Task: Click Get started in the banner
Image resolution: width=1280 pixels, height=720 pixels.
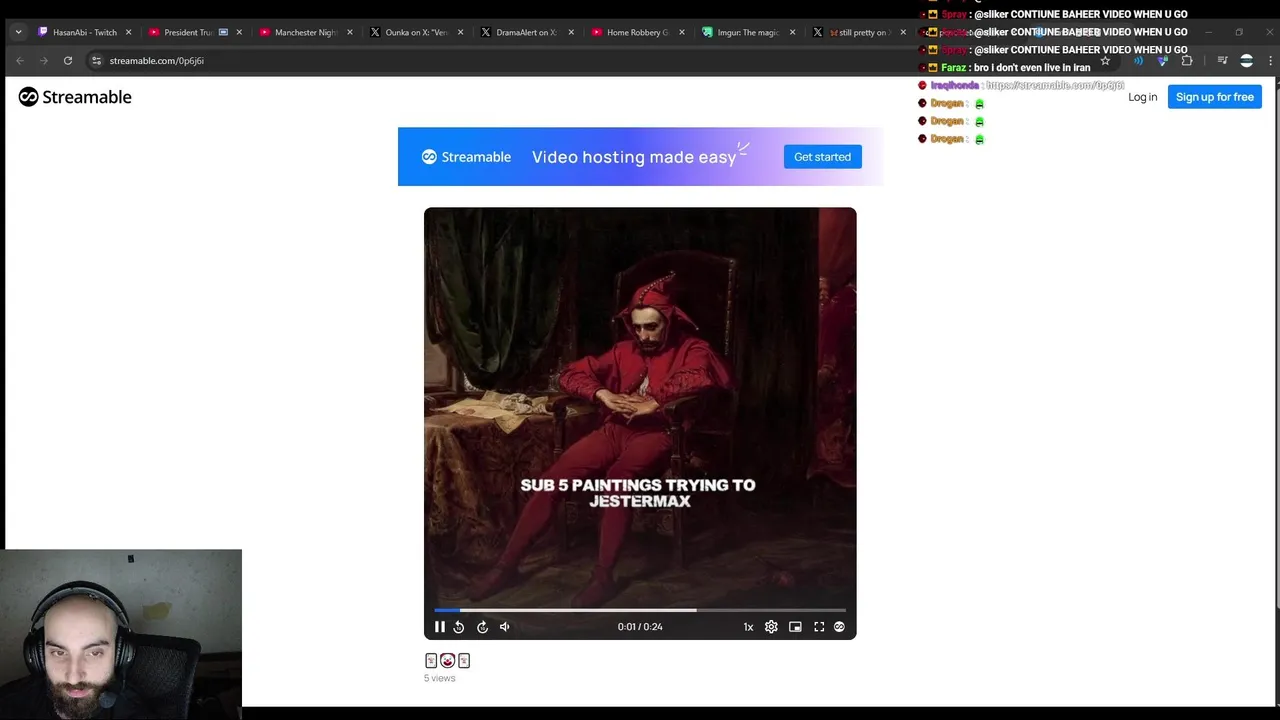Action: pos(822,157)
